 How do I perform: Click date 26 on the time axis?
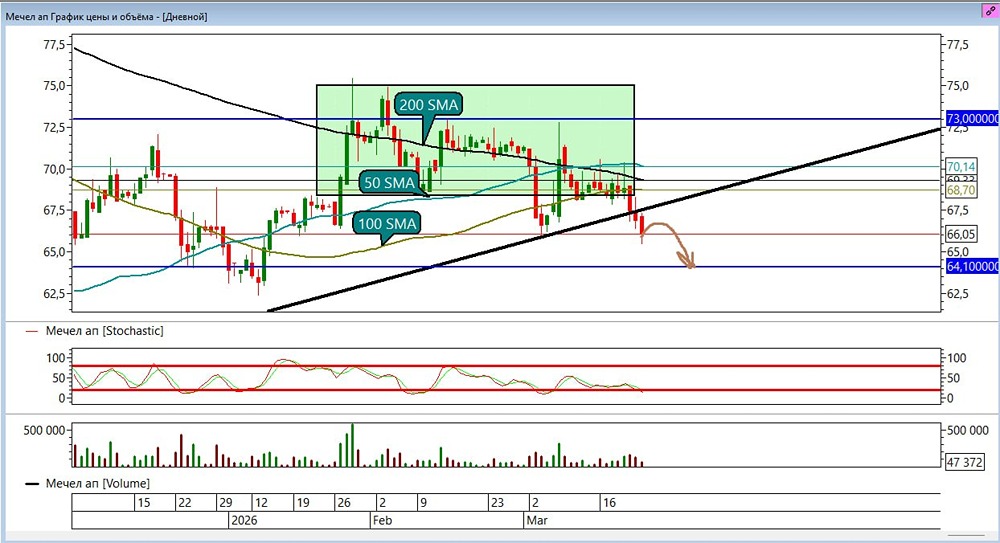[x=344, y=503]
